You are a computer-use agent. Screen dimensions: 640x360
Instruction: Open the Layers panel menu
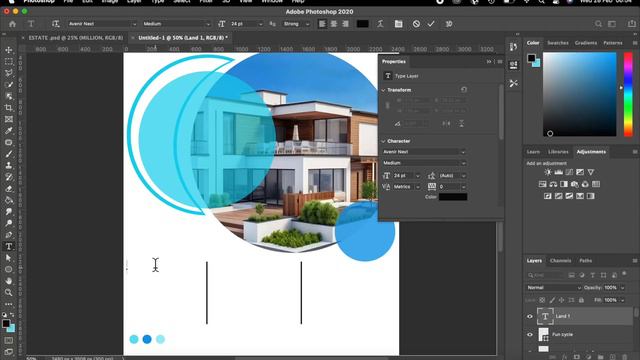tap(635, 260)
